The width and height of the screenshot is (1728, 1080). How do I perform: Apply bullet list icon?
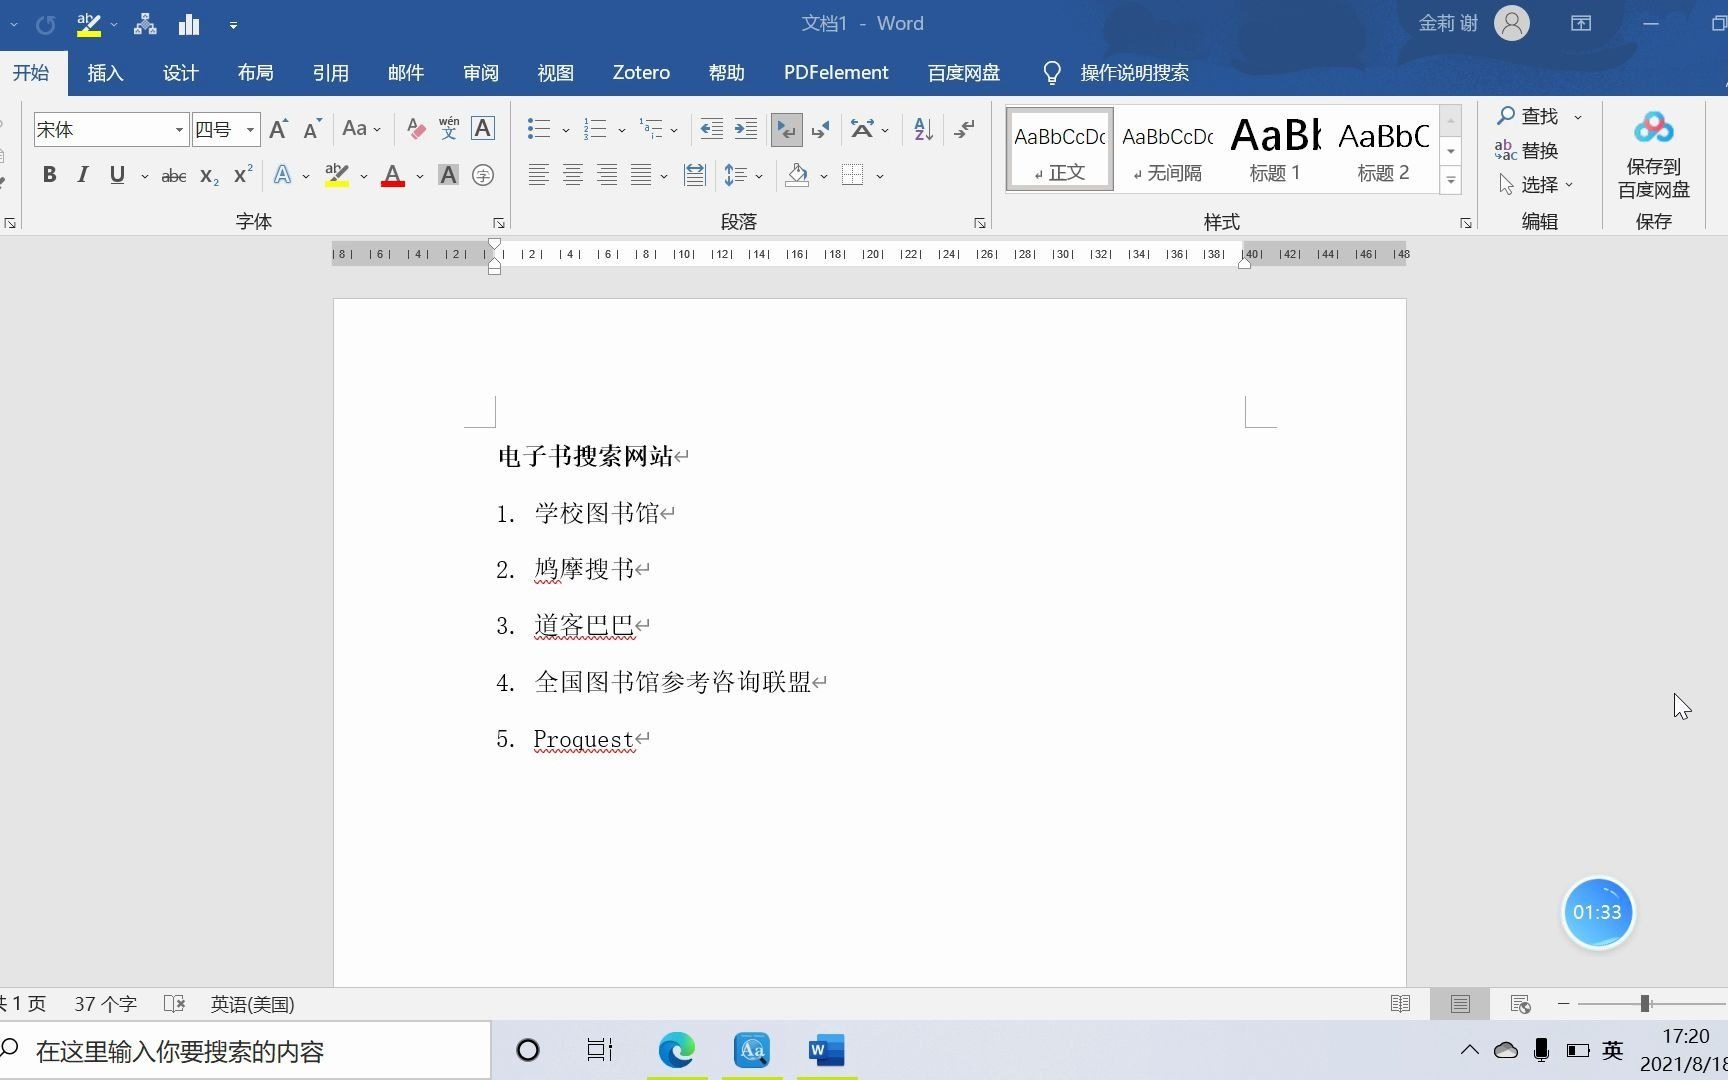coord(539,129)
